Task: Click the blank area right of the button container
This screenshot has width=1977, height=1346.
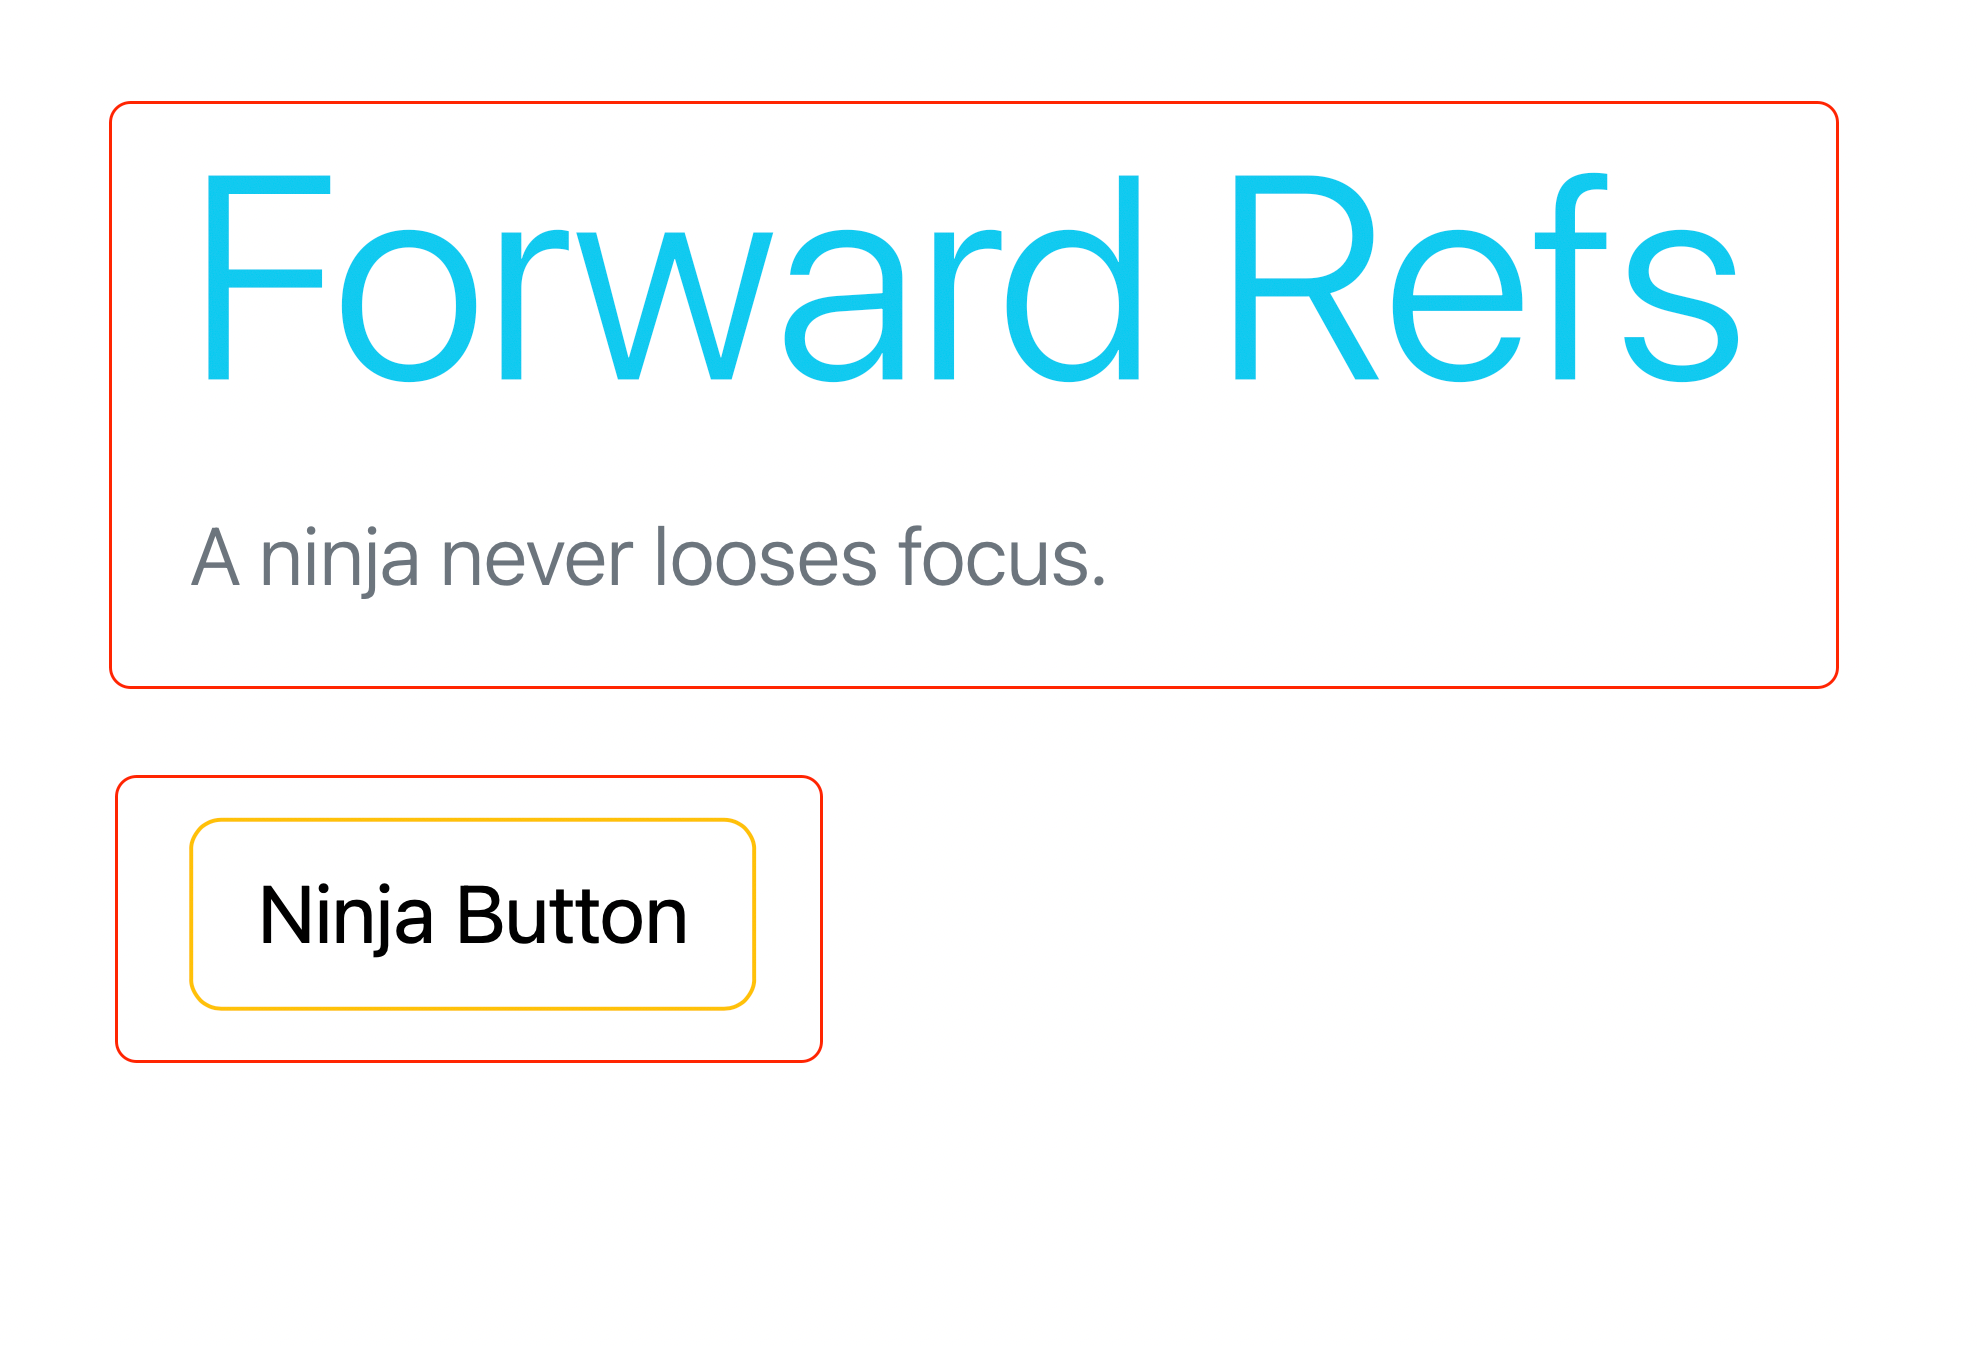Action: (1398, 918)
